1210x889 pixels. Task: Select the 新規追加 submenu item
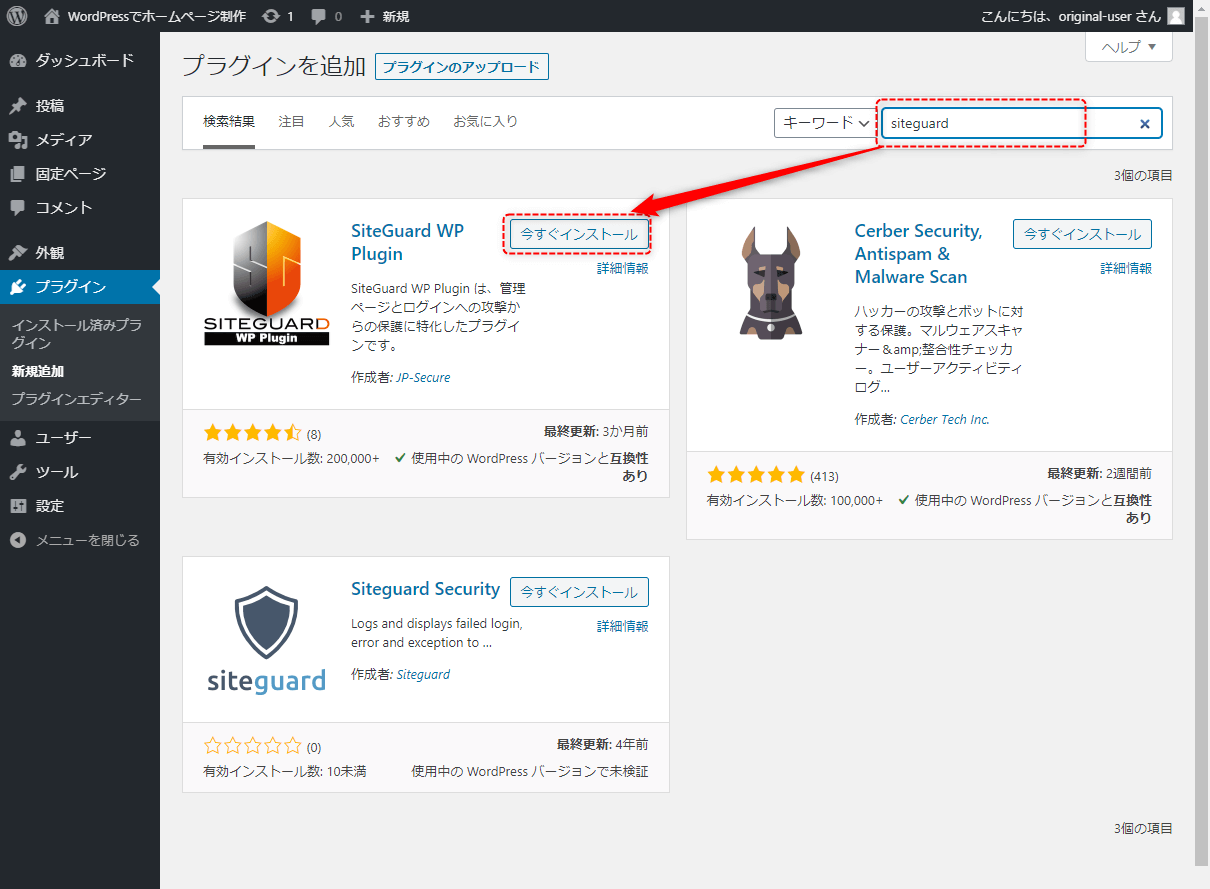click(x=38, y=371)
